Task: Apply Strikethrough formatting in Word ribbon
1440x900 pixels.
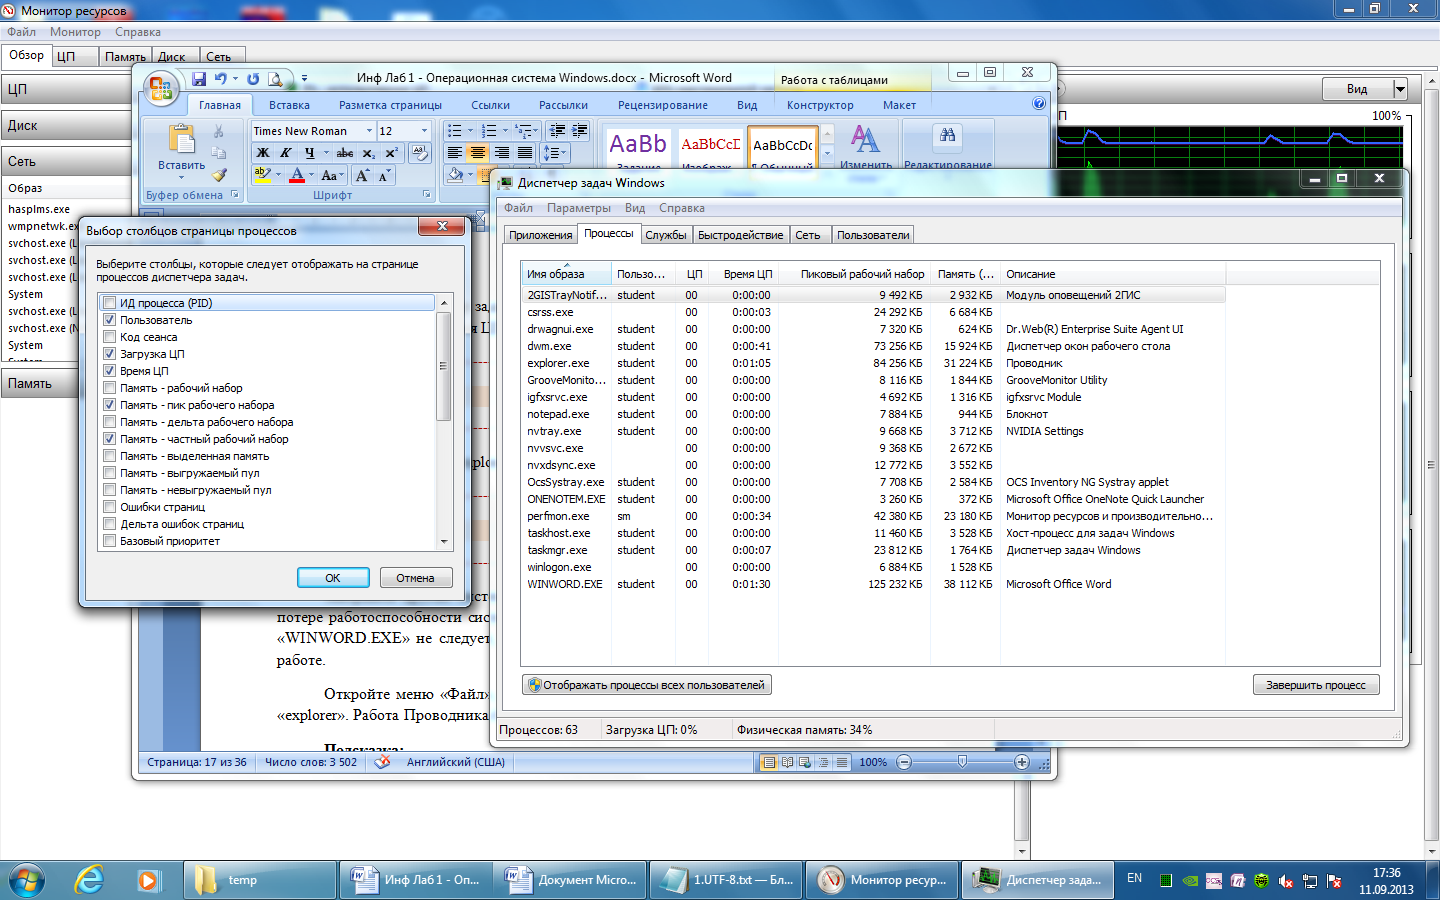Action: [x=345, y=153]
